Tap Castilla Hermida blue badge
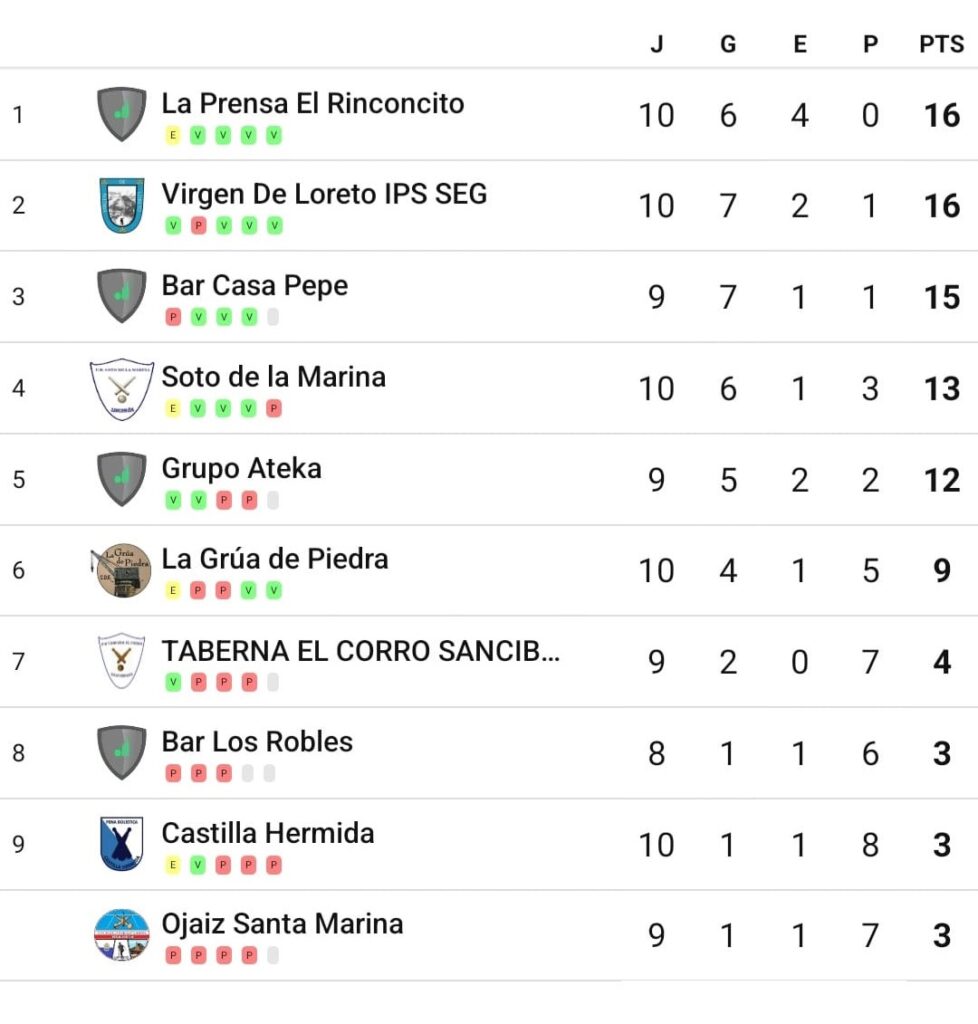This screenshot has height=1024, width=978. (121, 844)
